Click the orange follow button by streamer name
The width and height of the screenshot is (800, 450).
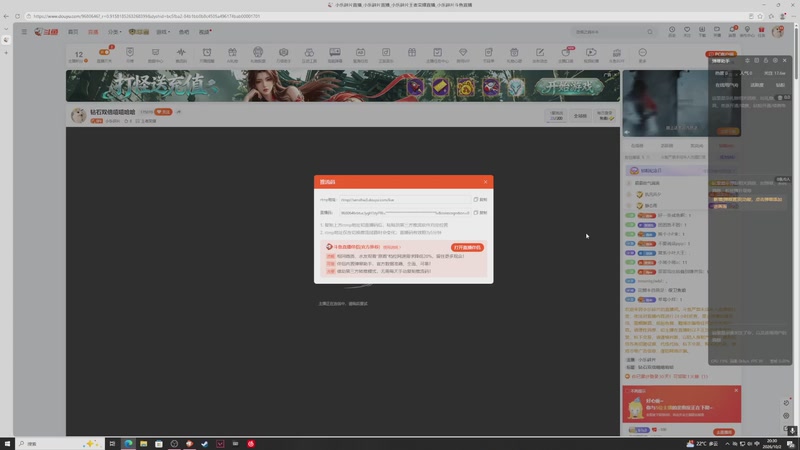163,112
